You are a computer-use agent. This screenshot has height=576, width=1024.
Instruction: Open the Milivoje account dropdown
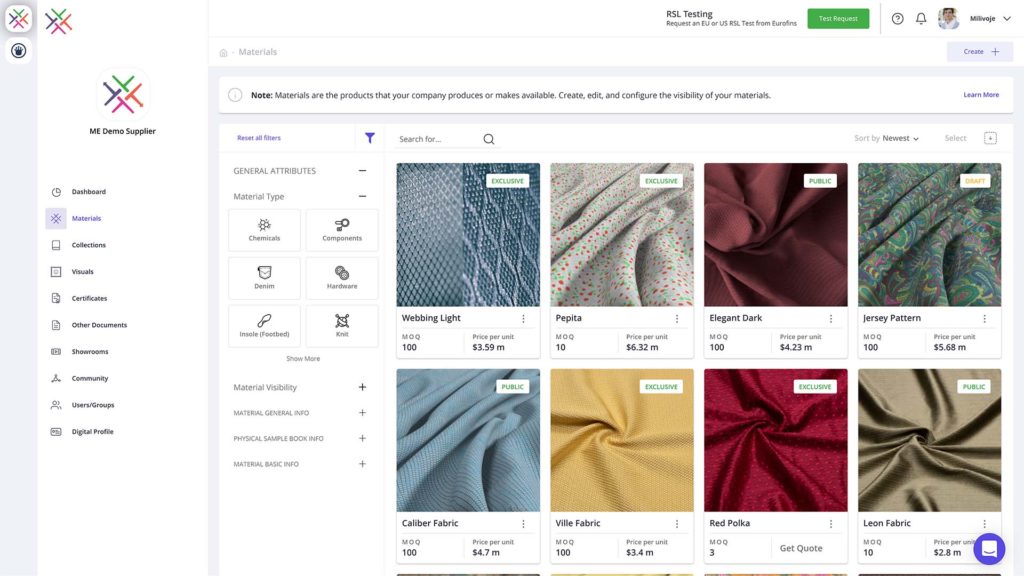click(984, 17)
